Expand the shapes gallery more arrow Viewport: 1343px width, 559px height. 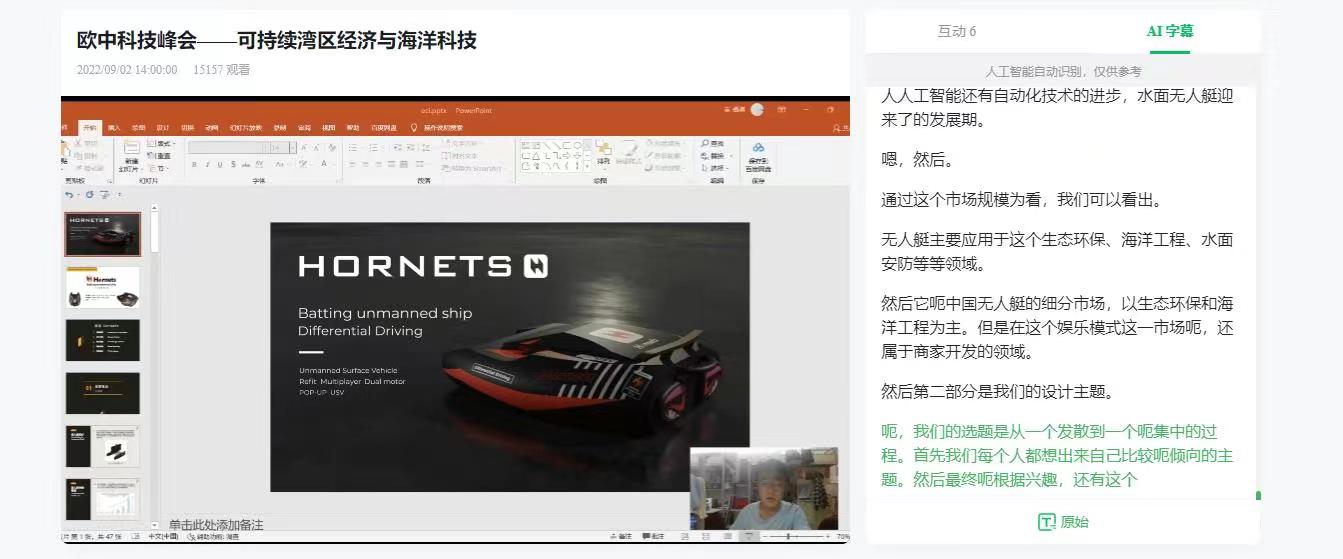click(x=587, y=166)
